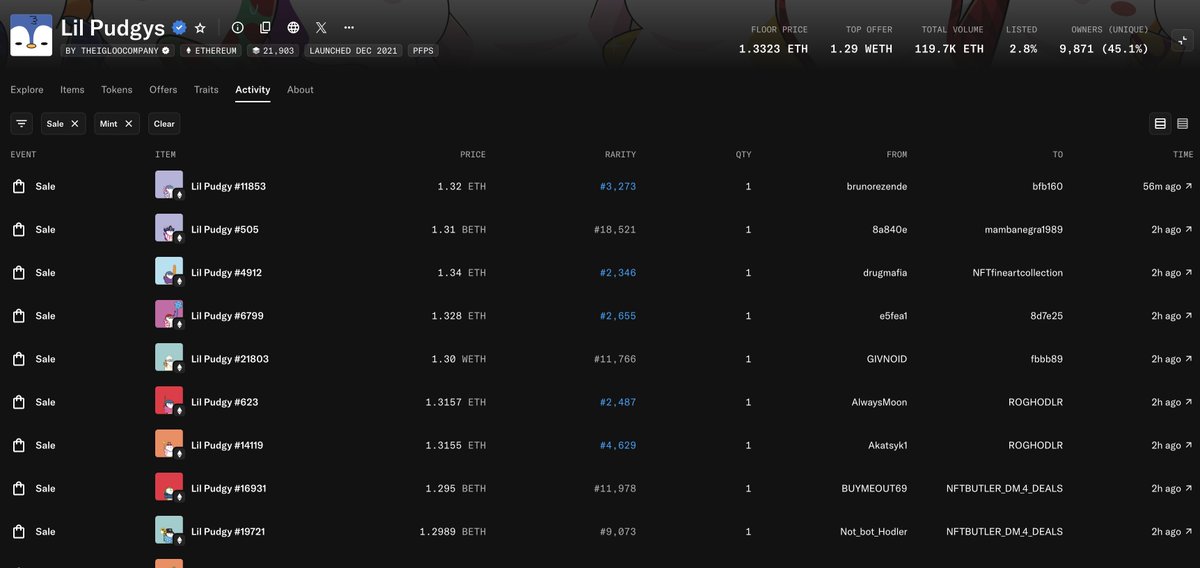This screenshot has width=1200, height=568.
Task: Open buyer bfb160 profile
Action: 1047,187
